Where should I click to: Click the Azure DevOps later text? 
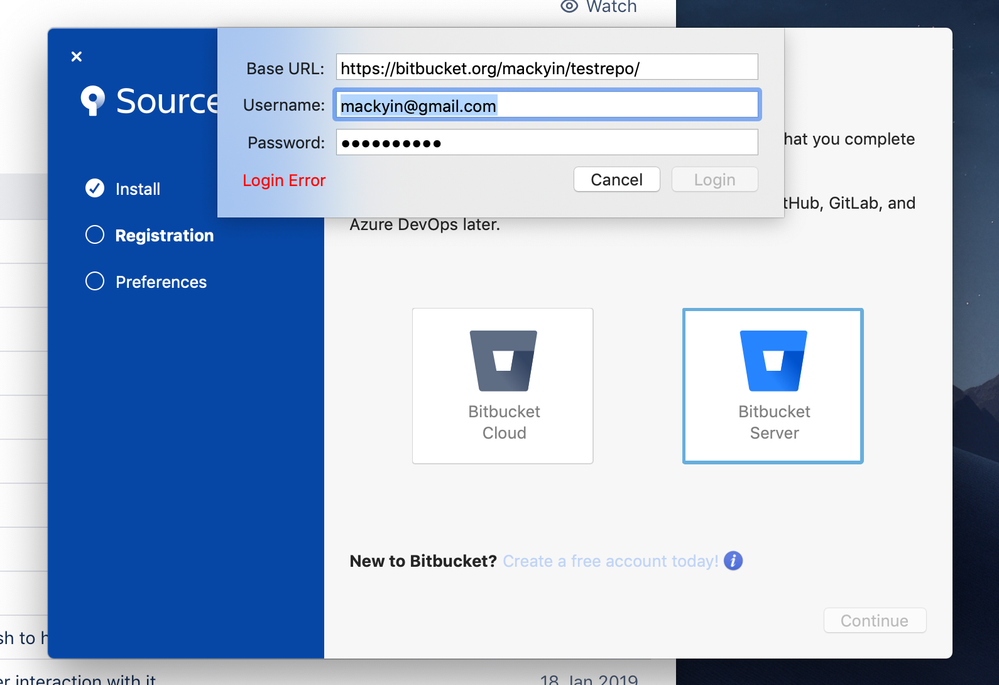coord(424,224)
